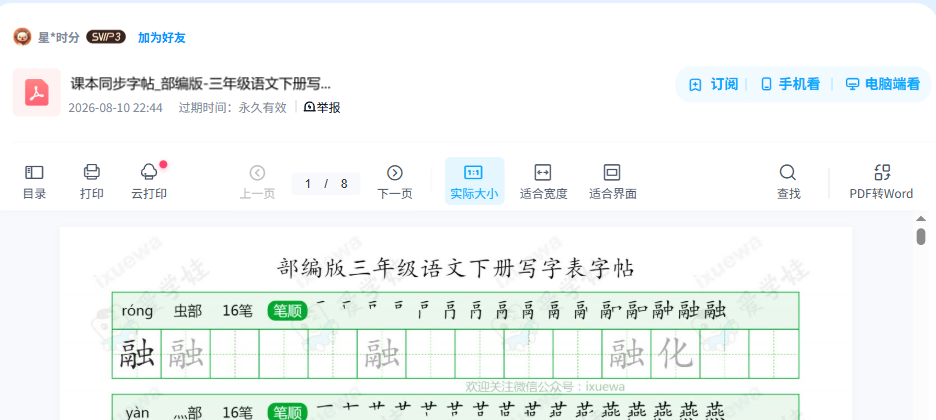The width and height of the screenshot is (936, 420).
Task: Click the page heading 部编版三年级语文下册写字表字帖
Action: click(x=455, y=268)
